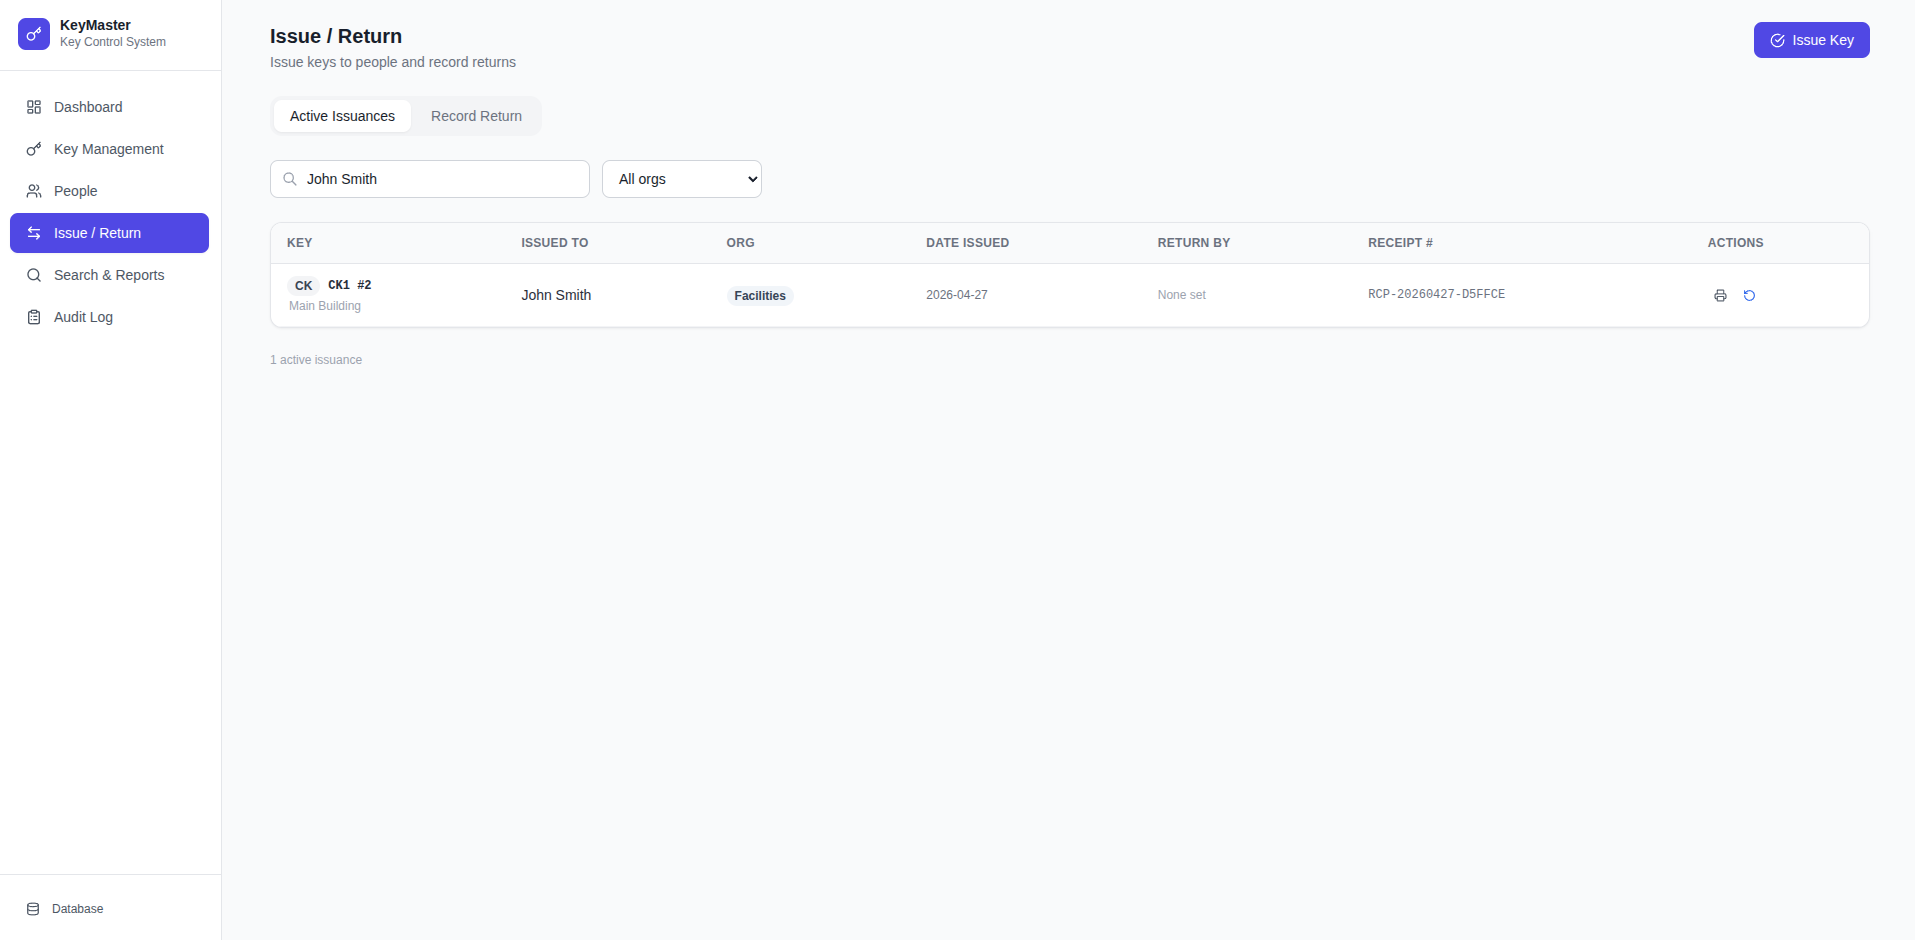
Task: Click the search magnifier icon in field
Action: [290, 179]
